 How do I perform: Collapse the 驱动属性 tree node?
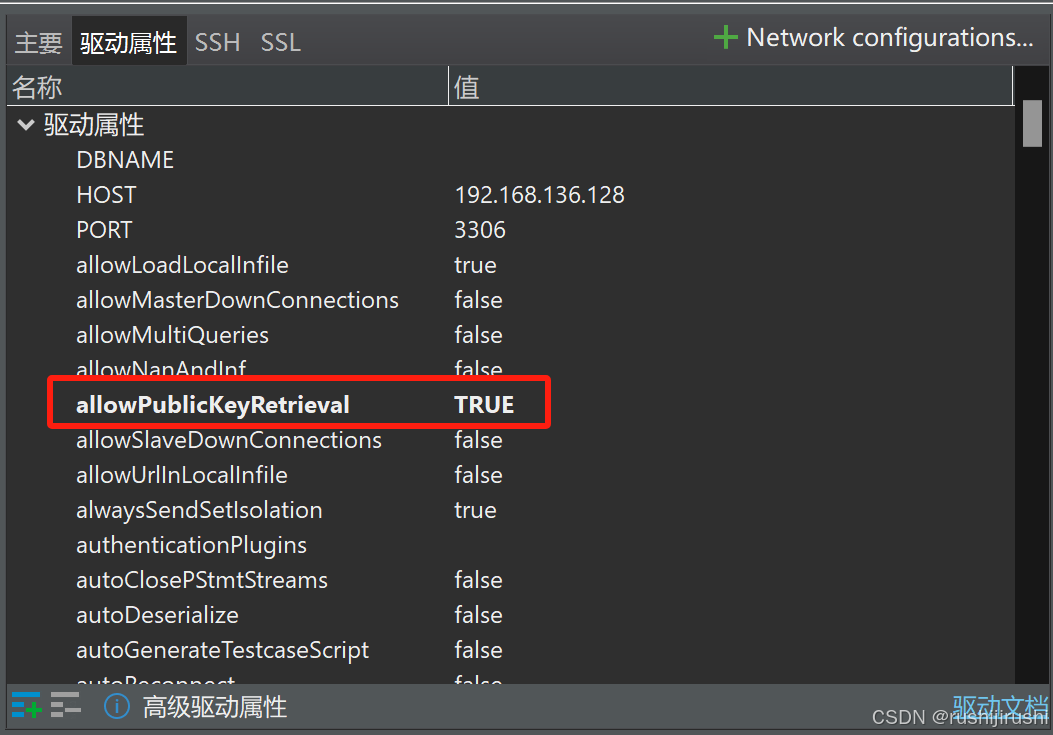click(25, 125)
